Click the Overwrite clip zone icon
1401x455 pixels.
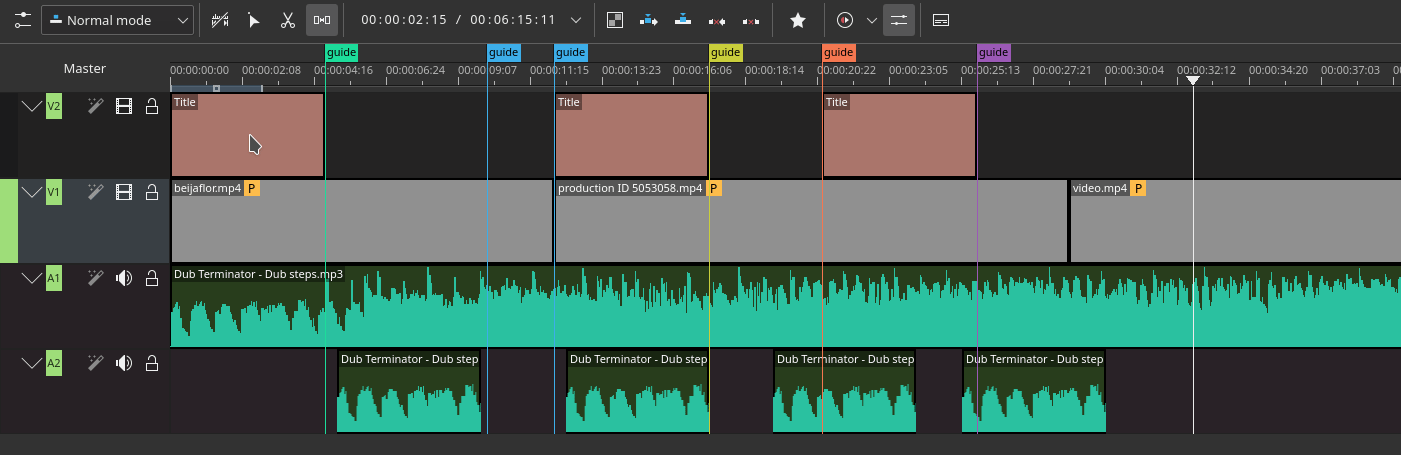(683, 20)
